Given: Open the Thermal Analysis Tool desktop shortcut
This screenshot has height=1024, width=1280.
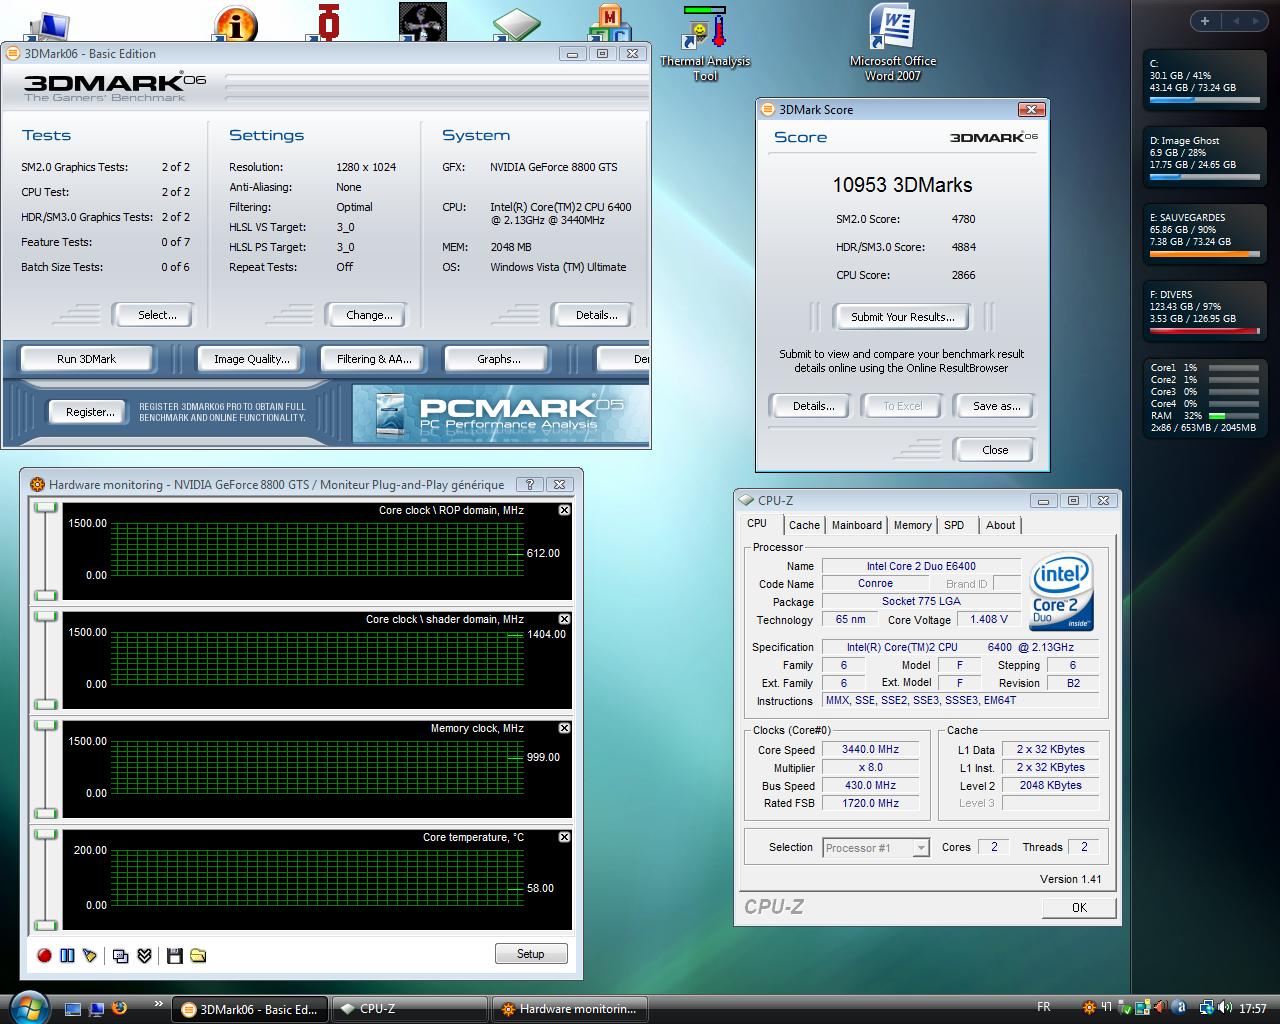Looking at the screenshot, I should (705, 44).
